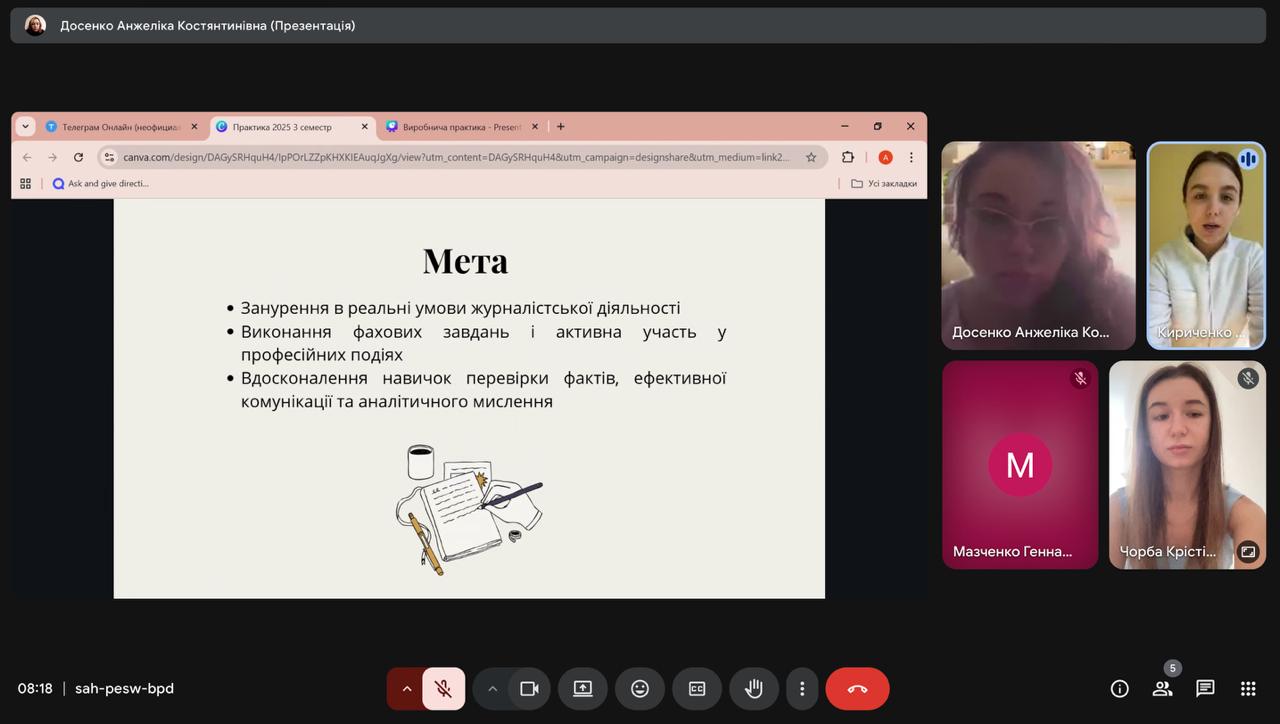Viewport: 1280px width, 724px height.
Task: Open the present screen option
Action: (x=583, y=689)
